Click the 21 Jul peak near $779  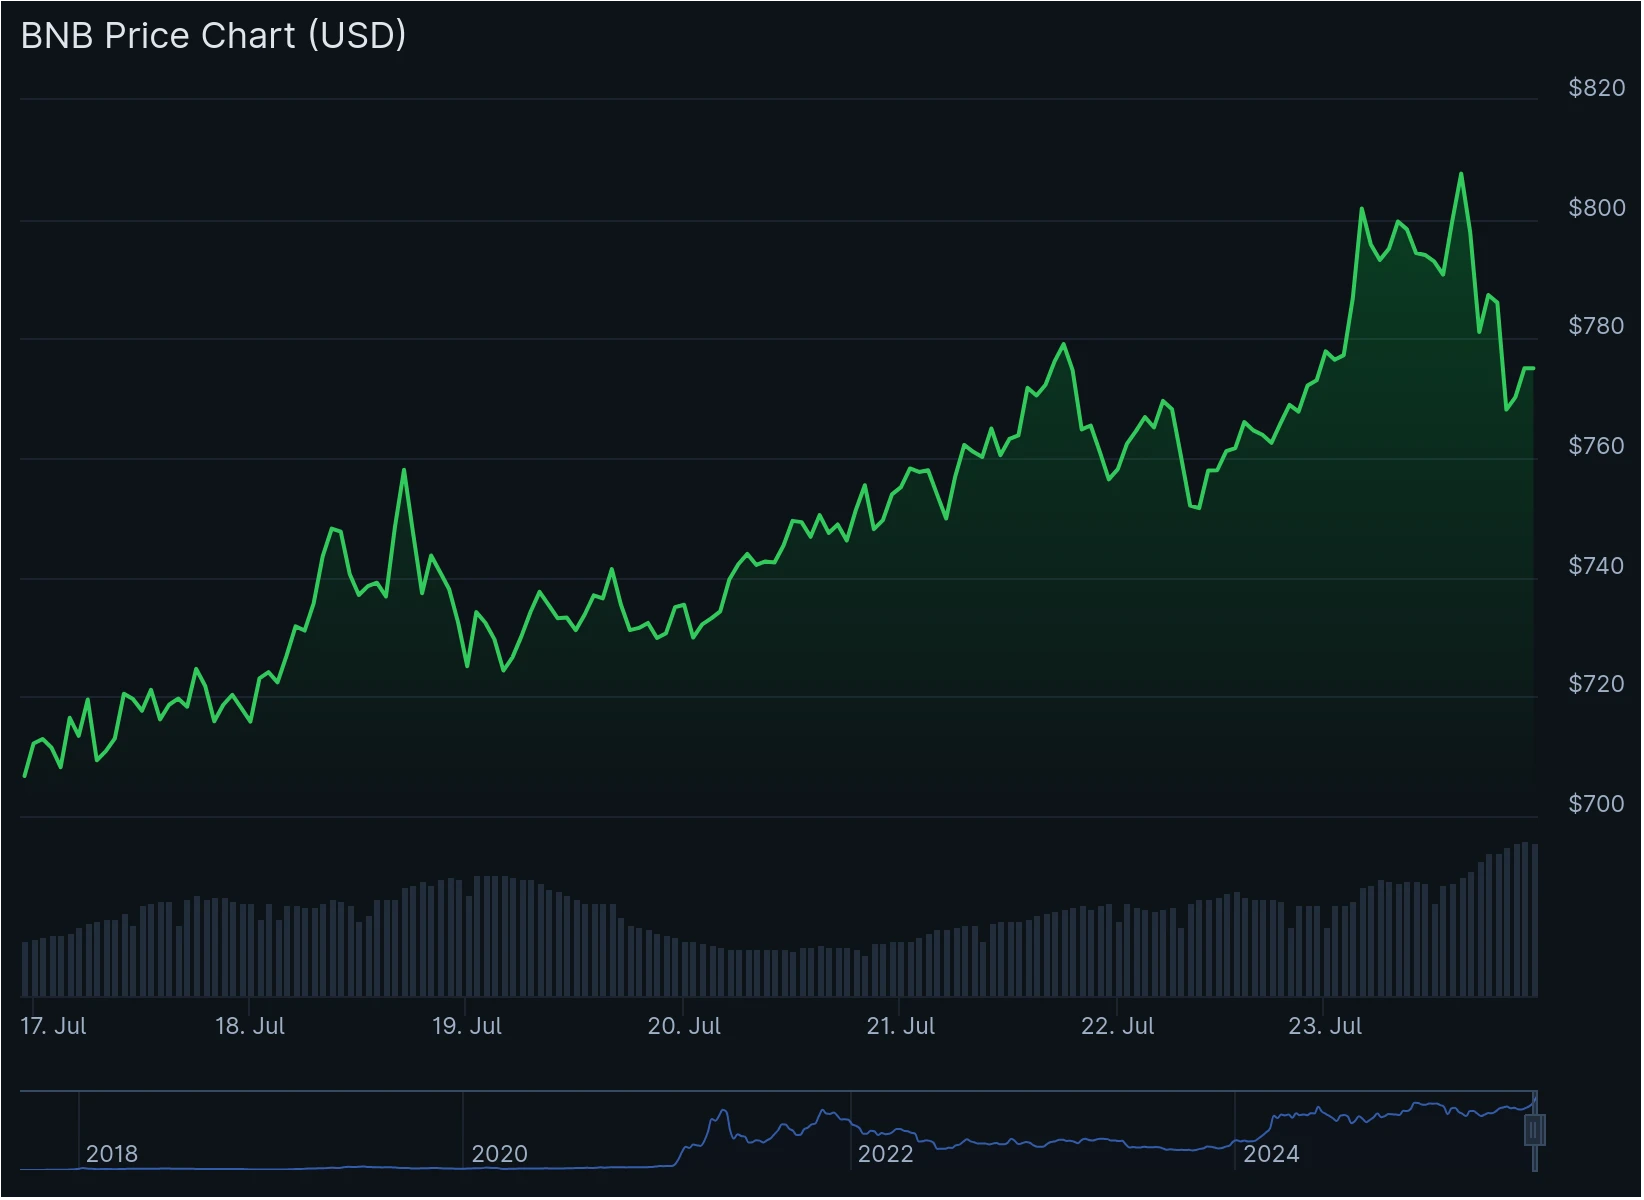pos(1063,344)
